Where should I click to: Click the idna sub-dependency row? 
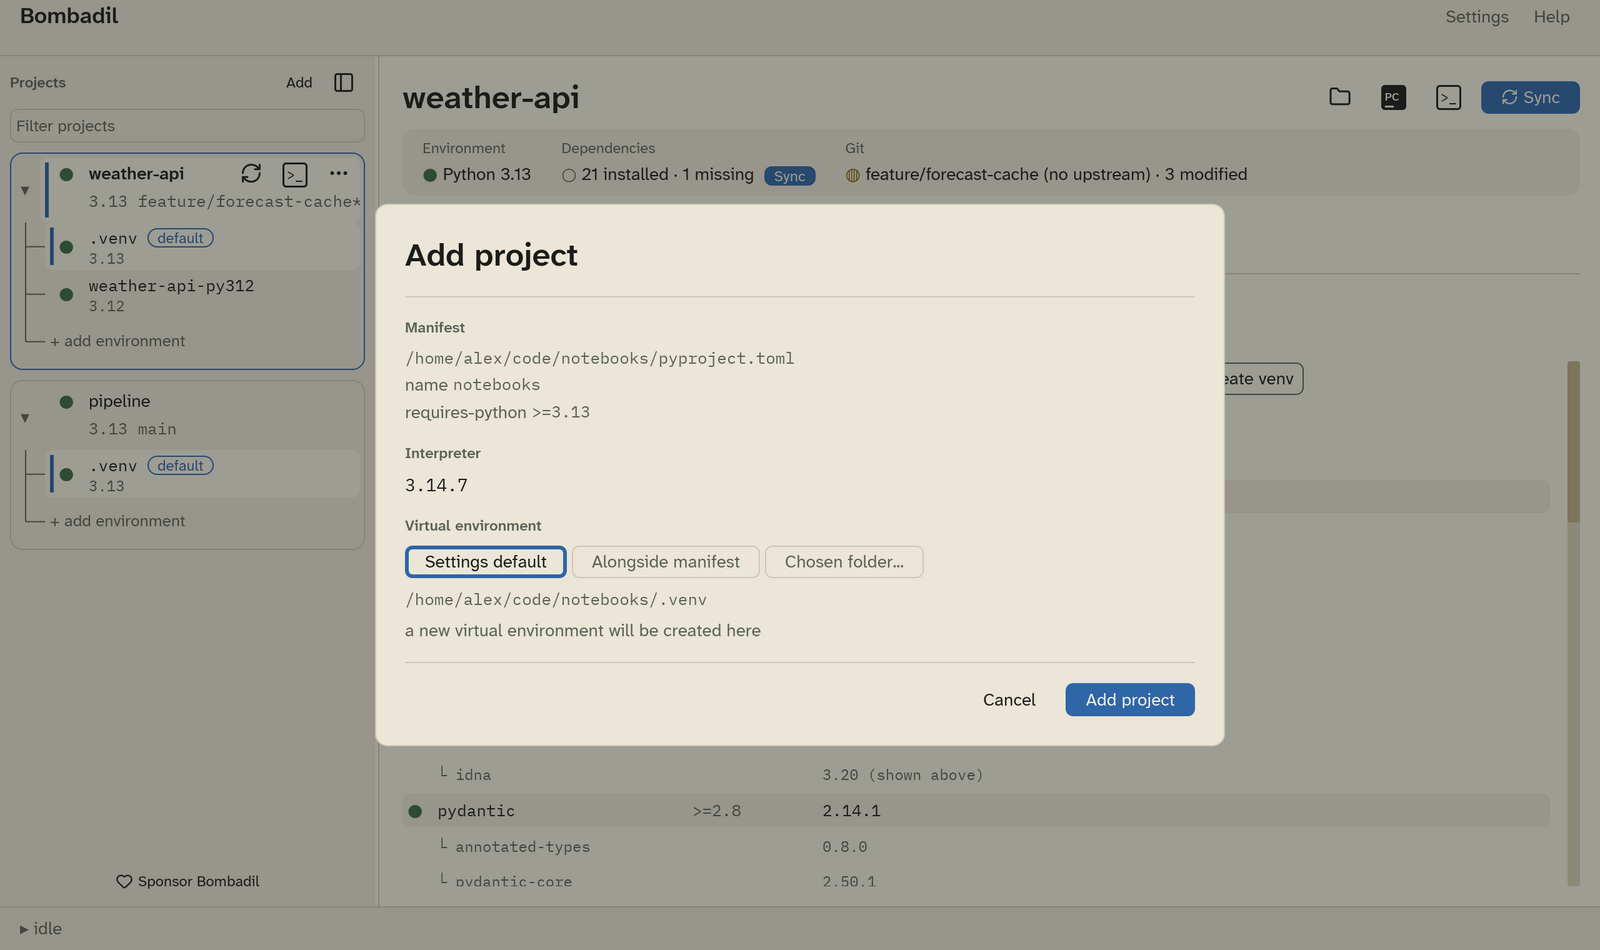coord(976,775)
